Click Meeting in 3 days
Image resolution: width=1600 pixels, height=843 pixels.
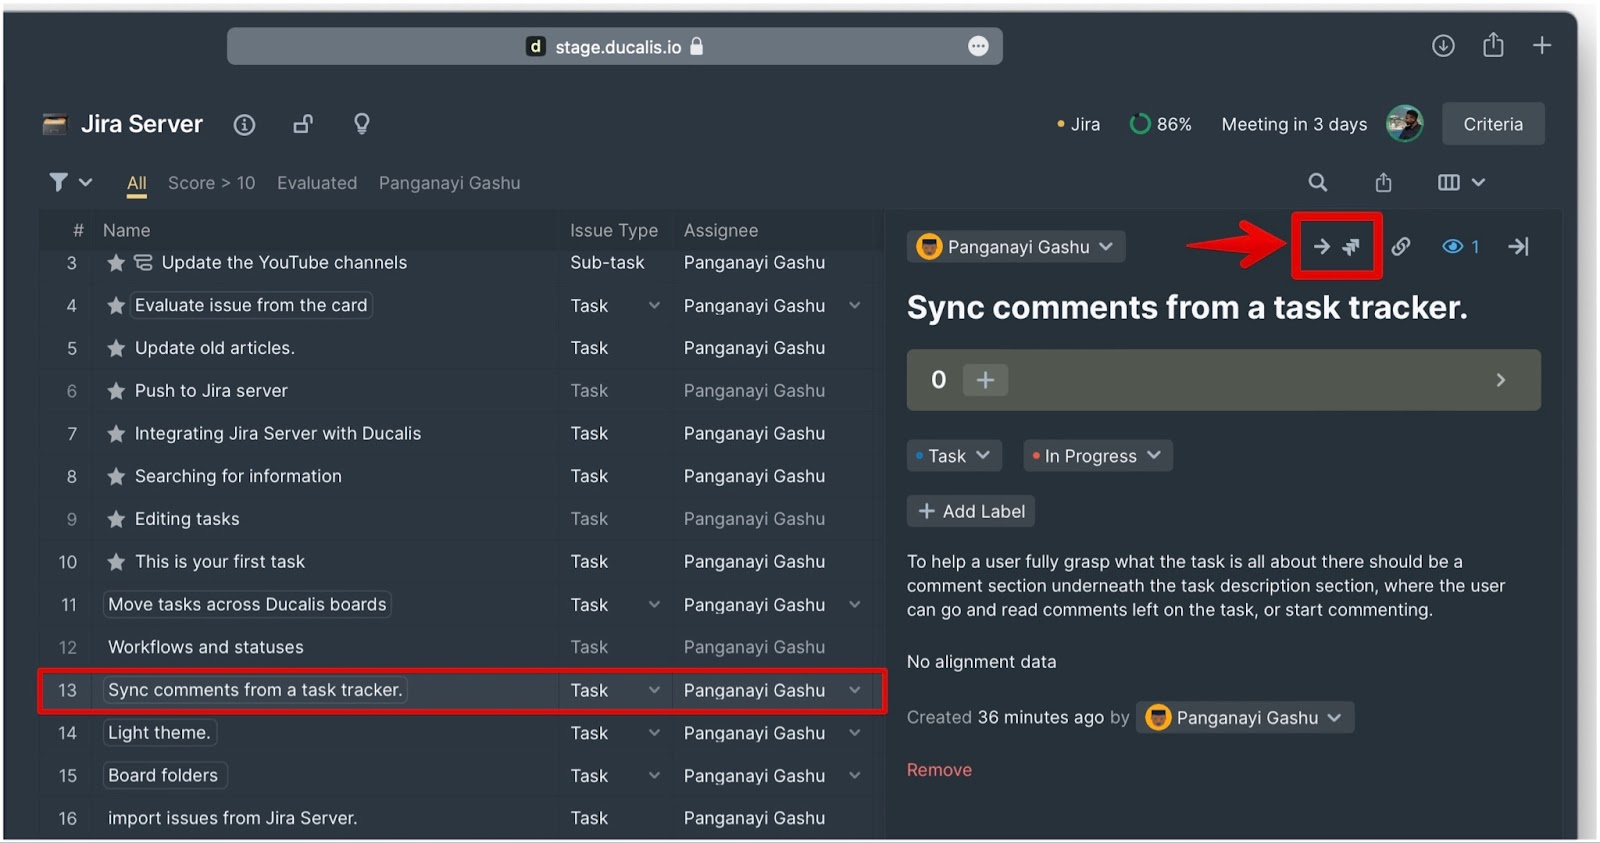click(1294, 124)
